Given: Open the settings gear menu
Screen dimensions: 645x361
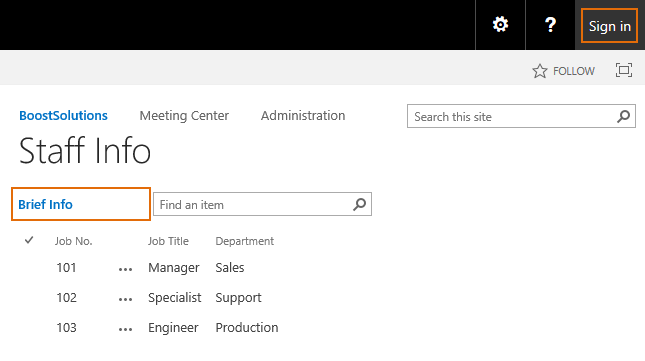Looking at the screenshot, I should 500,25.
